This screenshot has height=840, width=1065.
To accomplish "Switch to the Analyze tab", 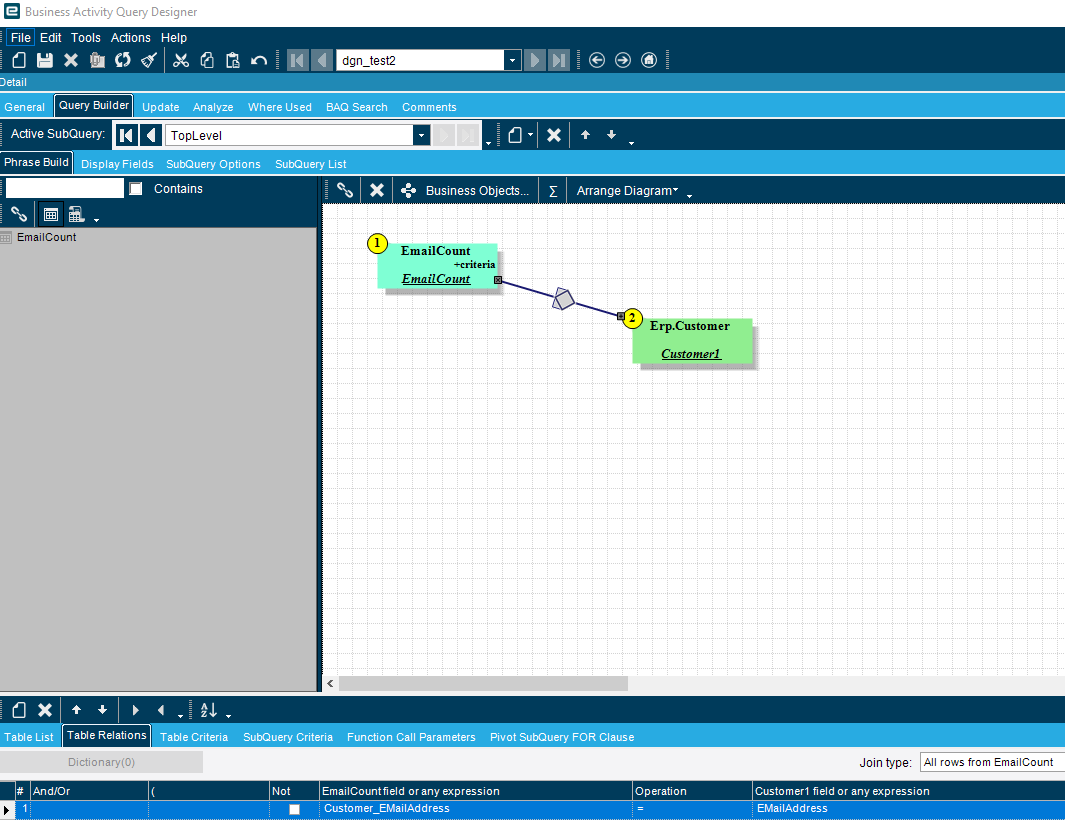I will pos(213,107).
